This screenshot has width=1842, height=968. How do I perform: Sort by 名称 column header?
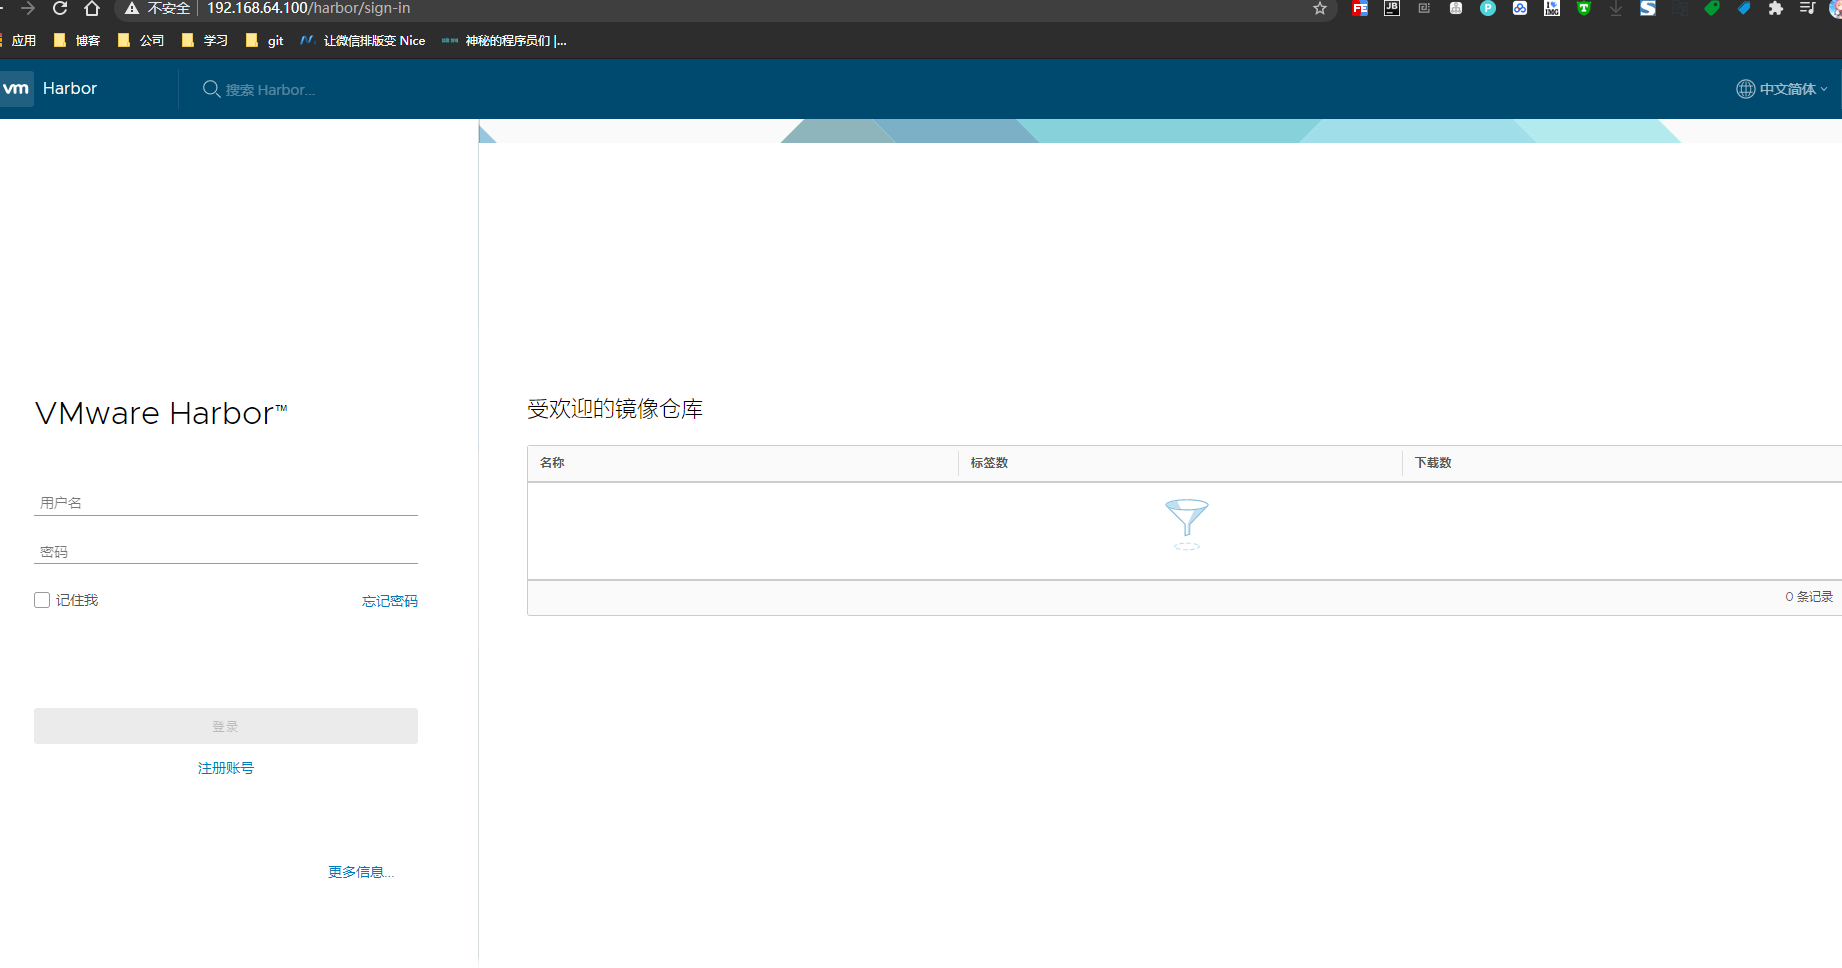tap(552, 463)
